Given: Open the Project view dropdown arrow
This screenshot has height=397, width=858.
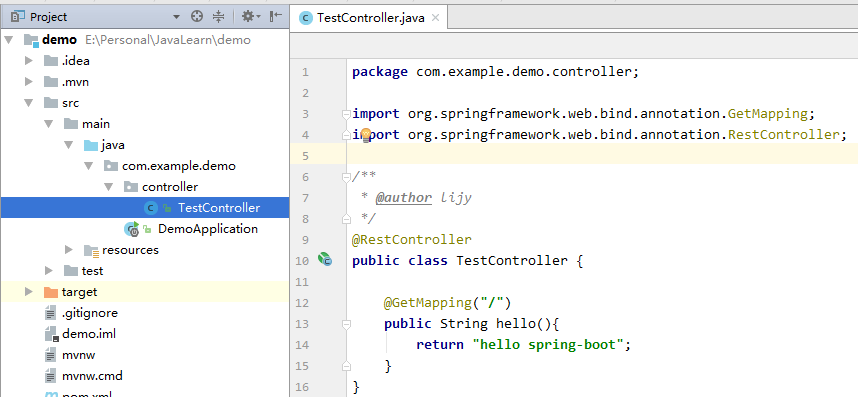Looking at the screenshot, I should point(176,17).
